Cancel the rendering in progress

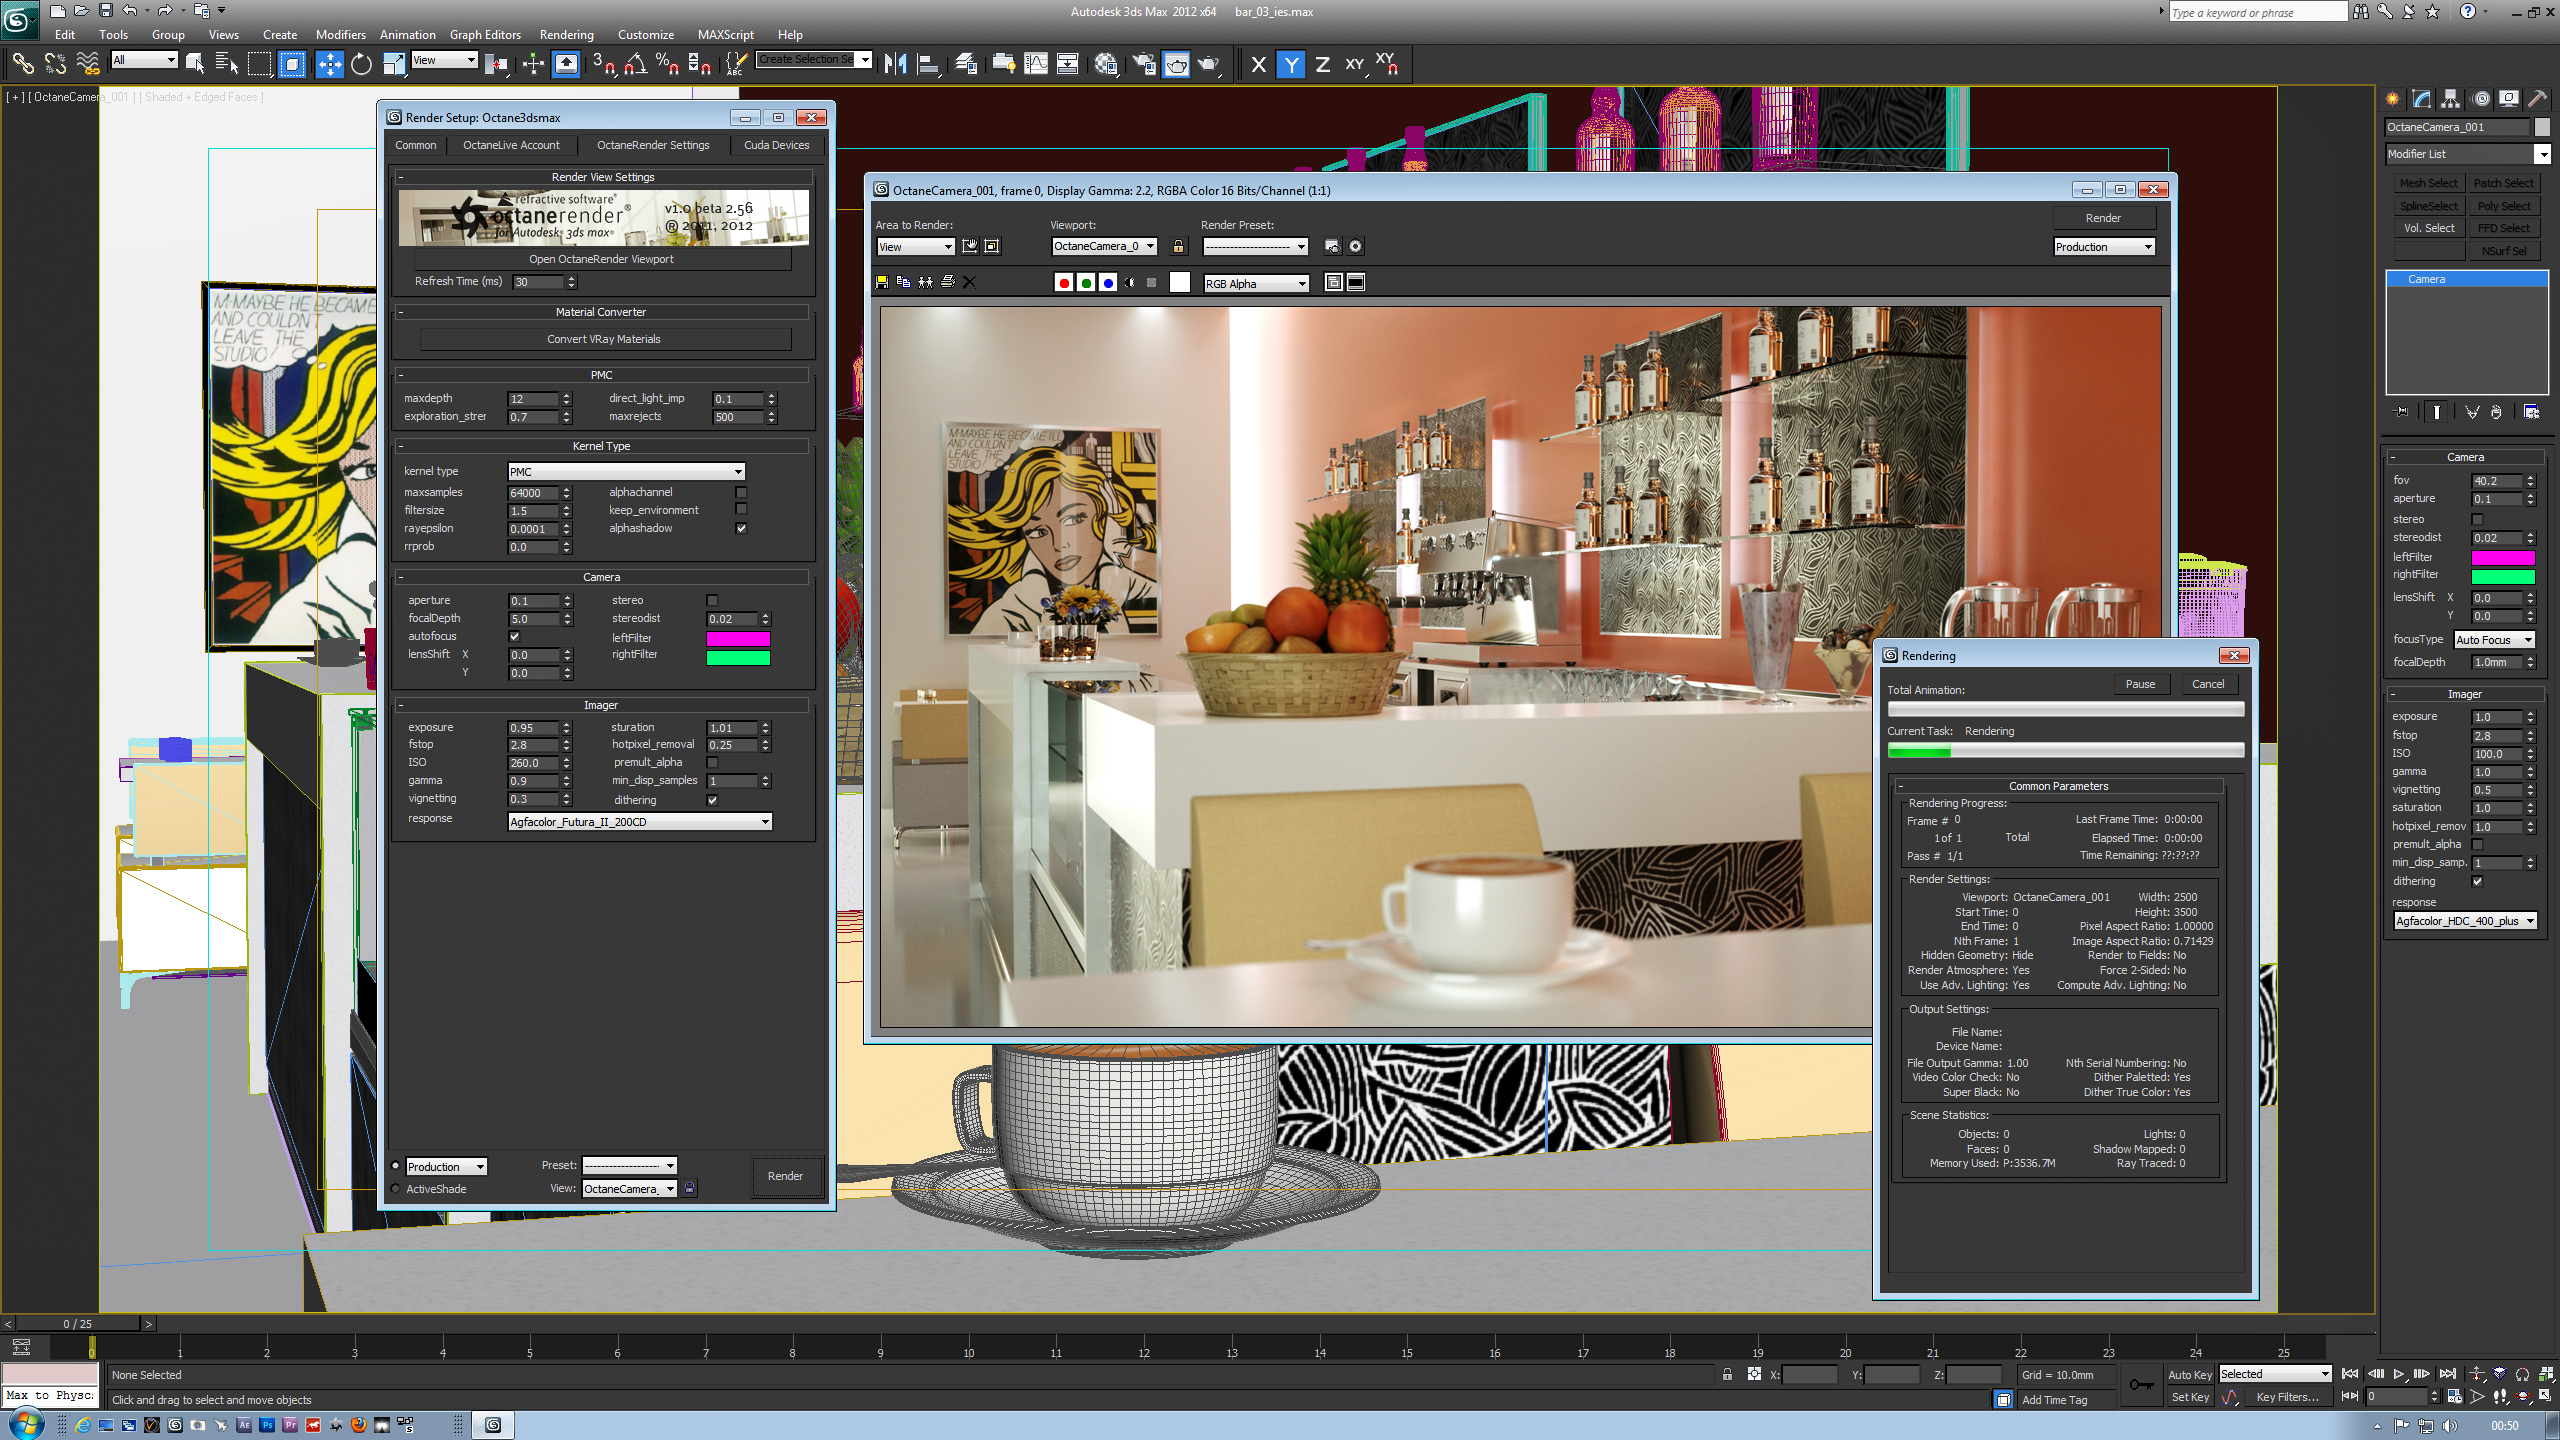coord(2208,684)
